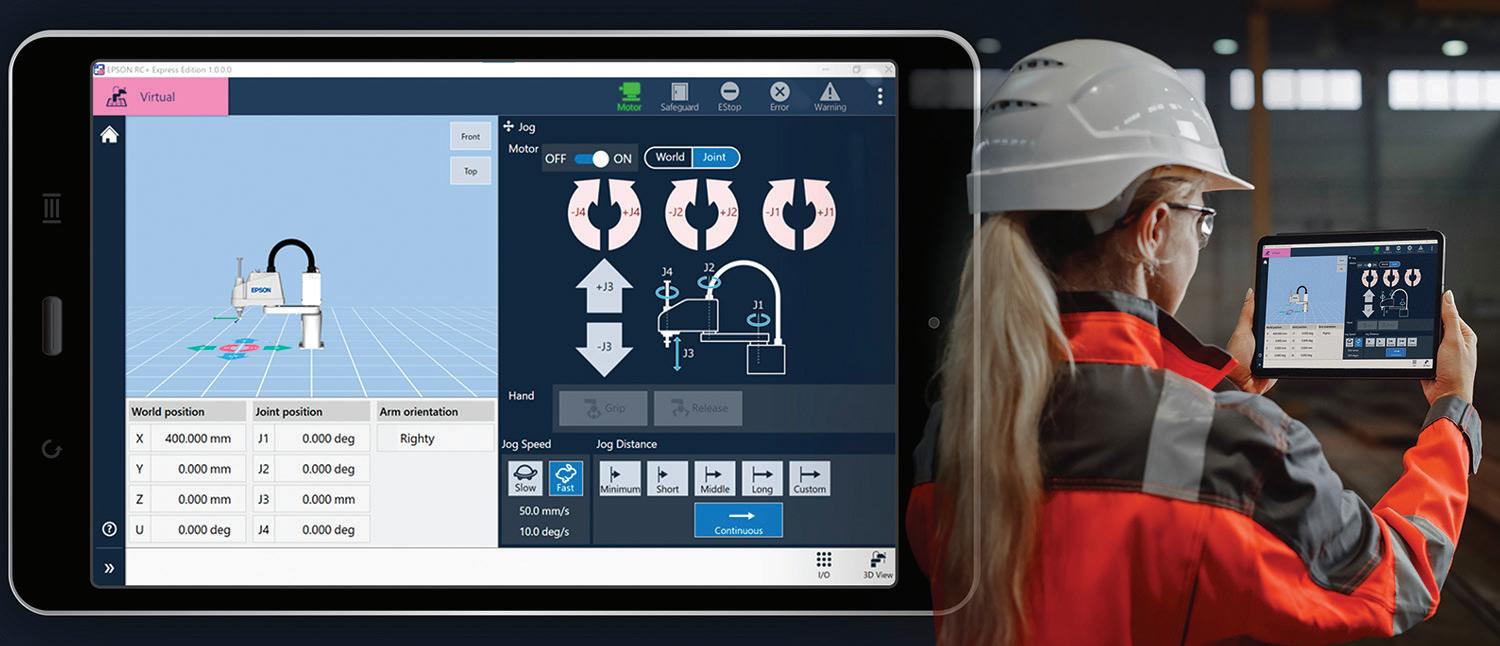The height and width of the screenshot is (646, 1500).
Task: Click the Warning status icon
Action: (x=830, y=97)
